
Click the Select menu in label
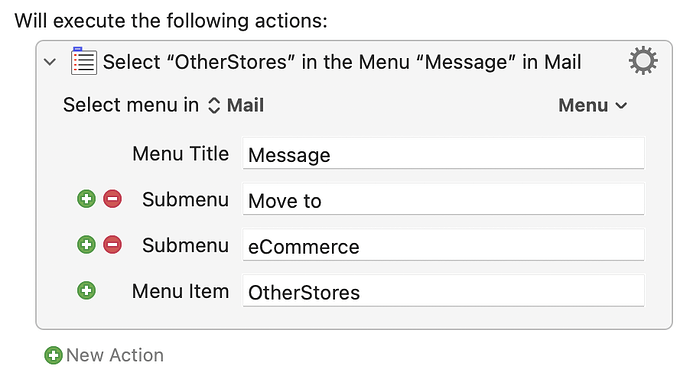131,105
